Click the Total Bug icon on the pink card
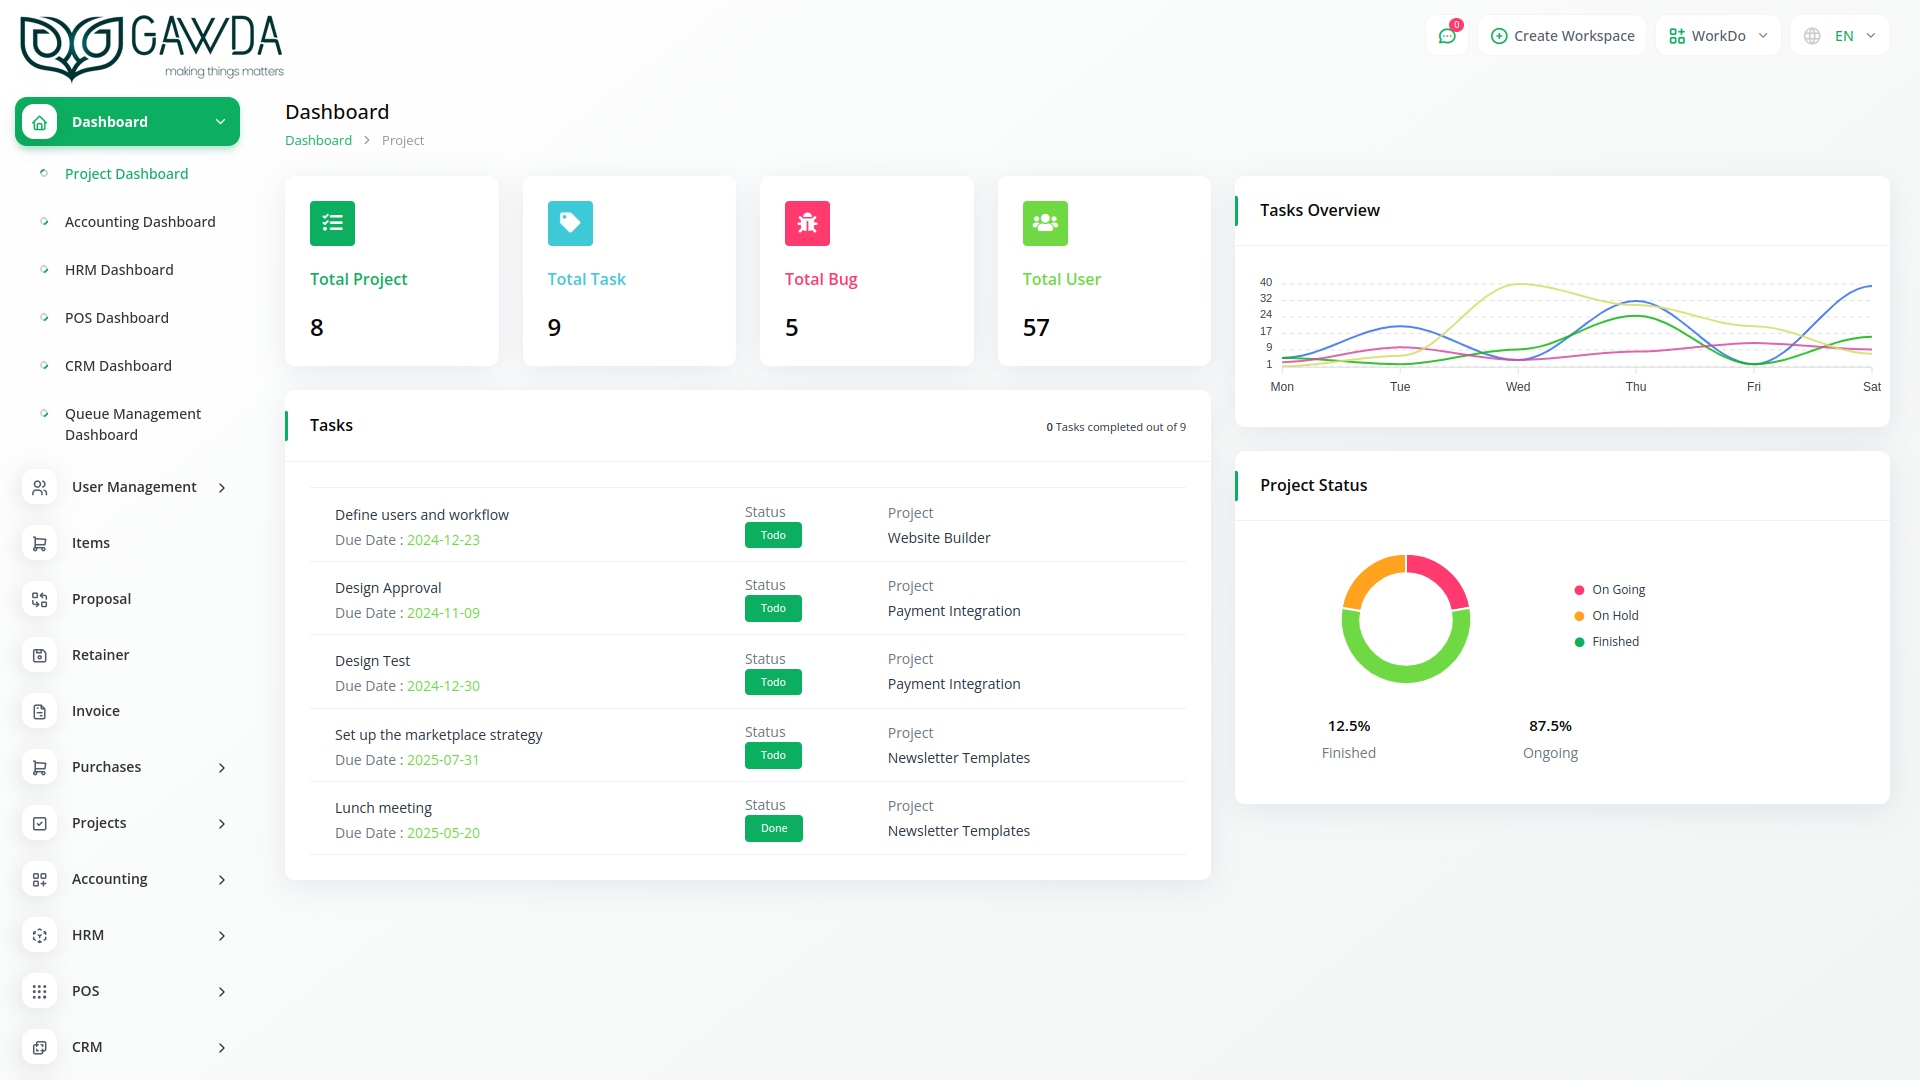Image resolution: width=1920 pixels, height=1080 pixels. 807,223
